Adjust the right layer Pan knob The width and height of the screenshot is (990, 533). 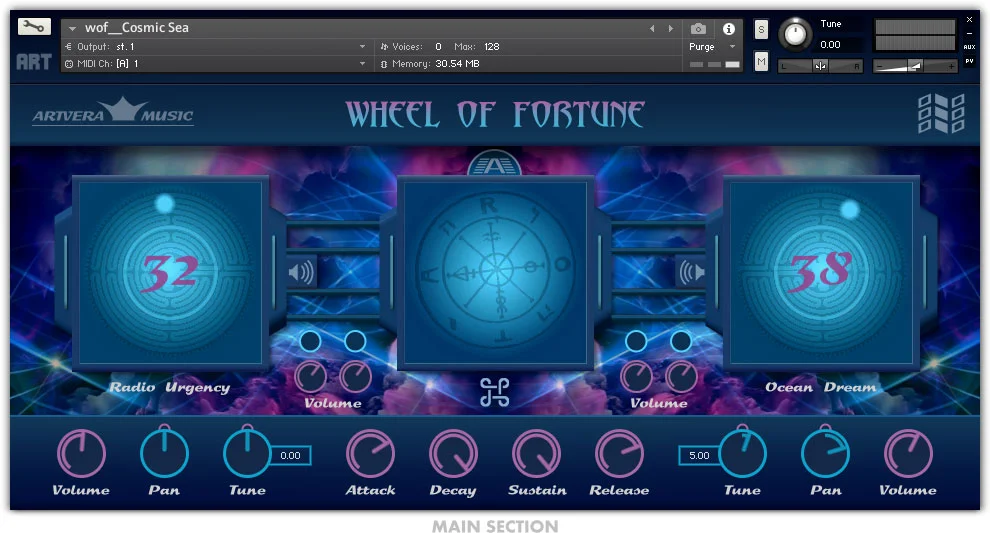tap(825, 452)
